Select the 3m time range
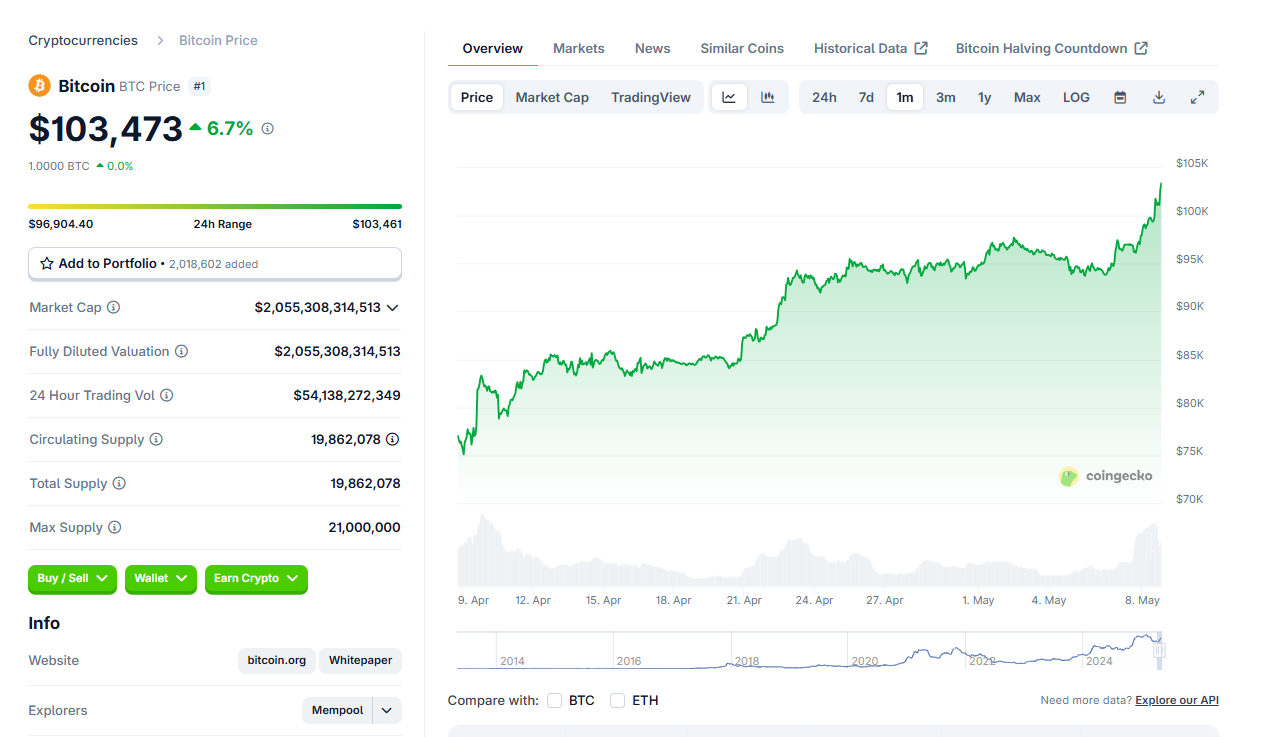Screen dimensions: 1269x737 tap(945, 97)
